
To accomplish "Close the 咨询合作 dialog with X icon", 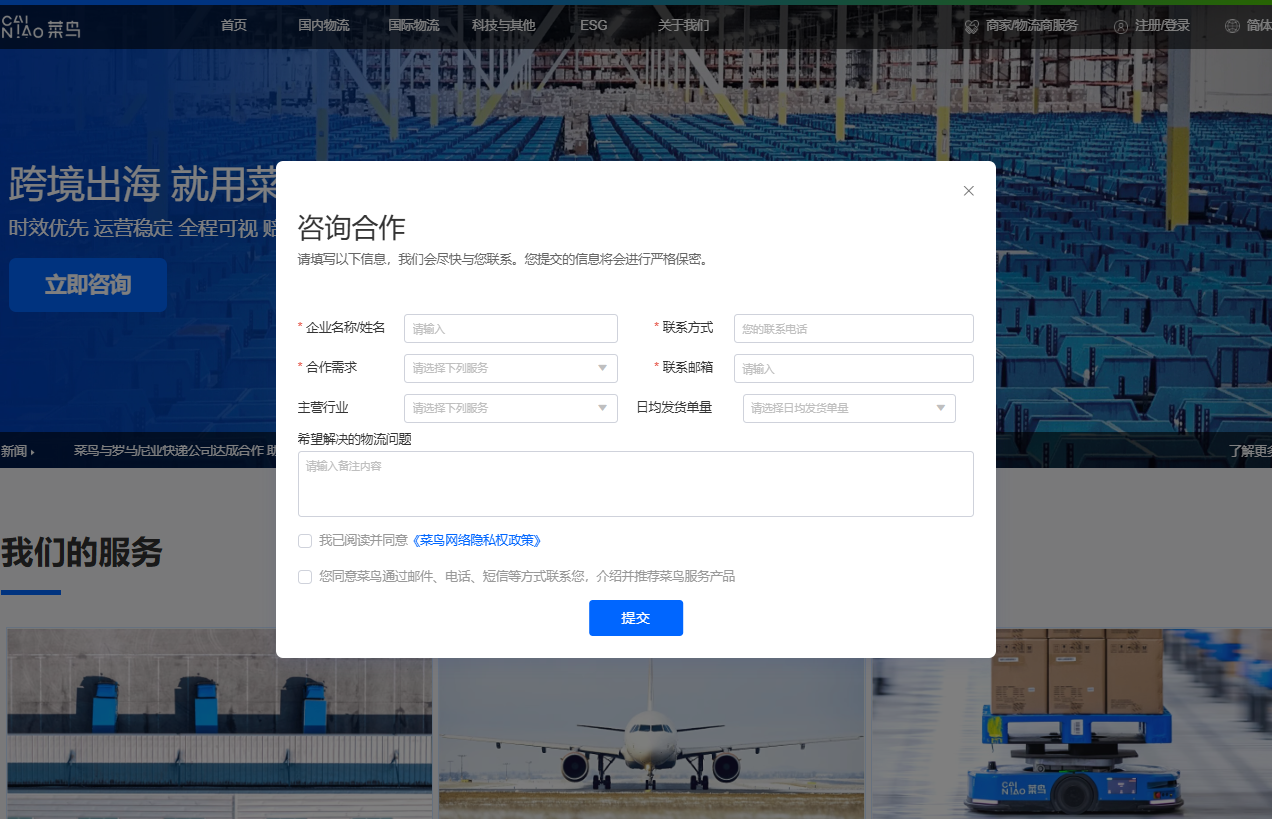I will 968,191.
